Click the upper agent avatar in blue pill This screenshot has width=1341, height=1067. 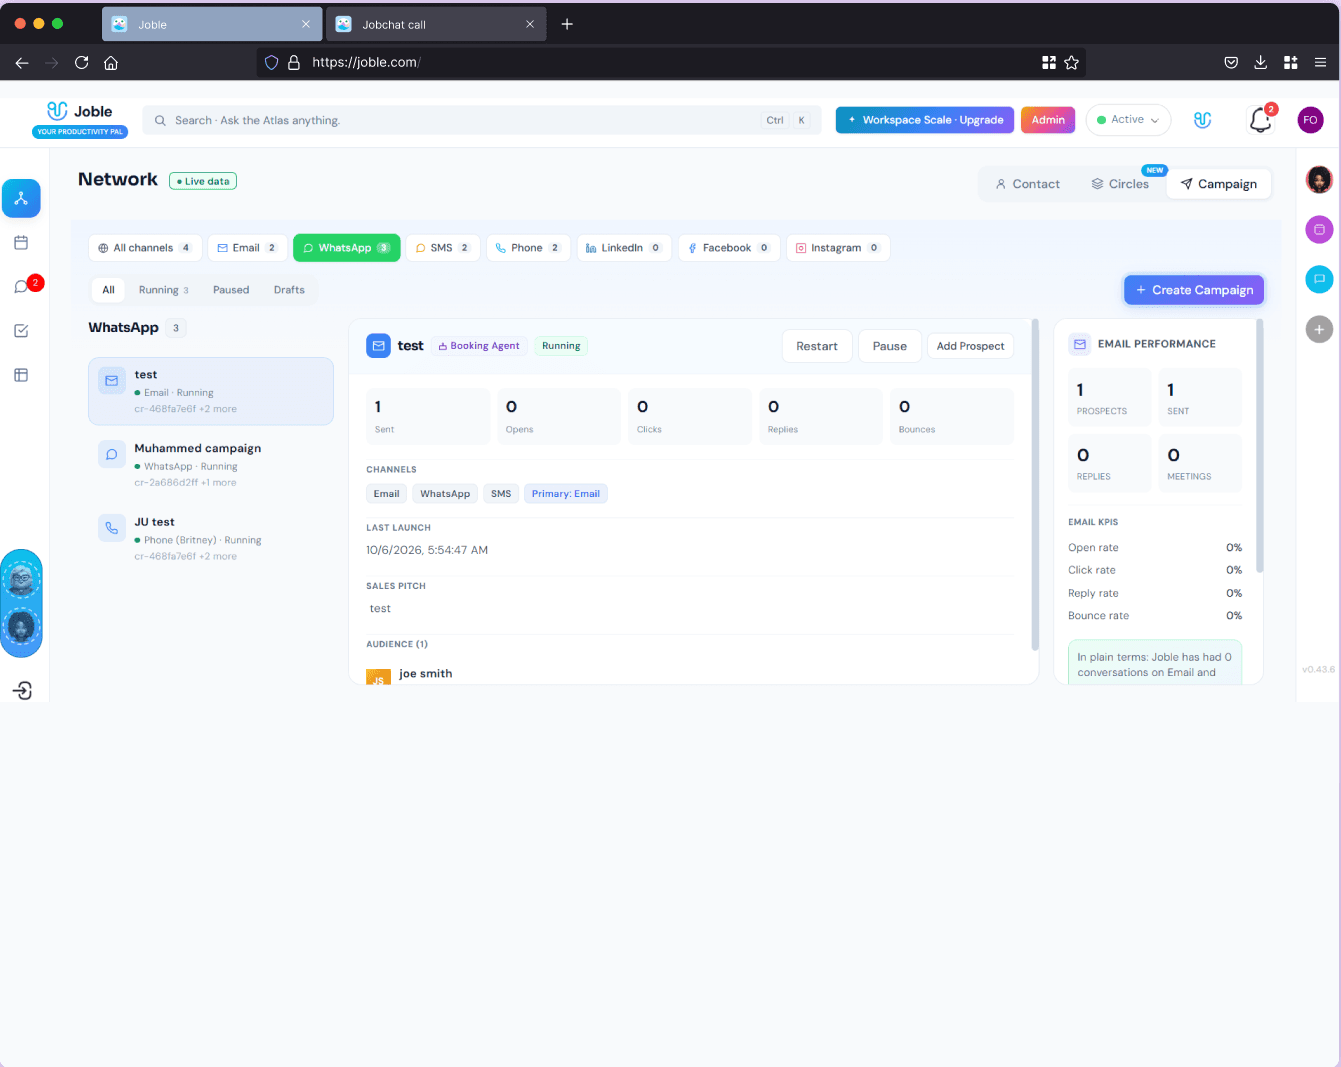coord(21,580)
